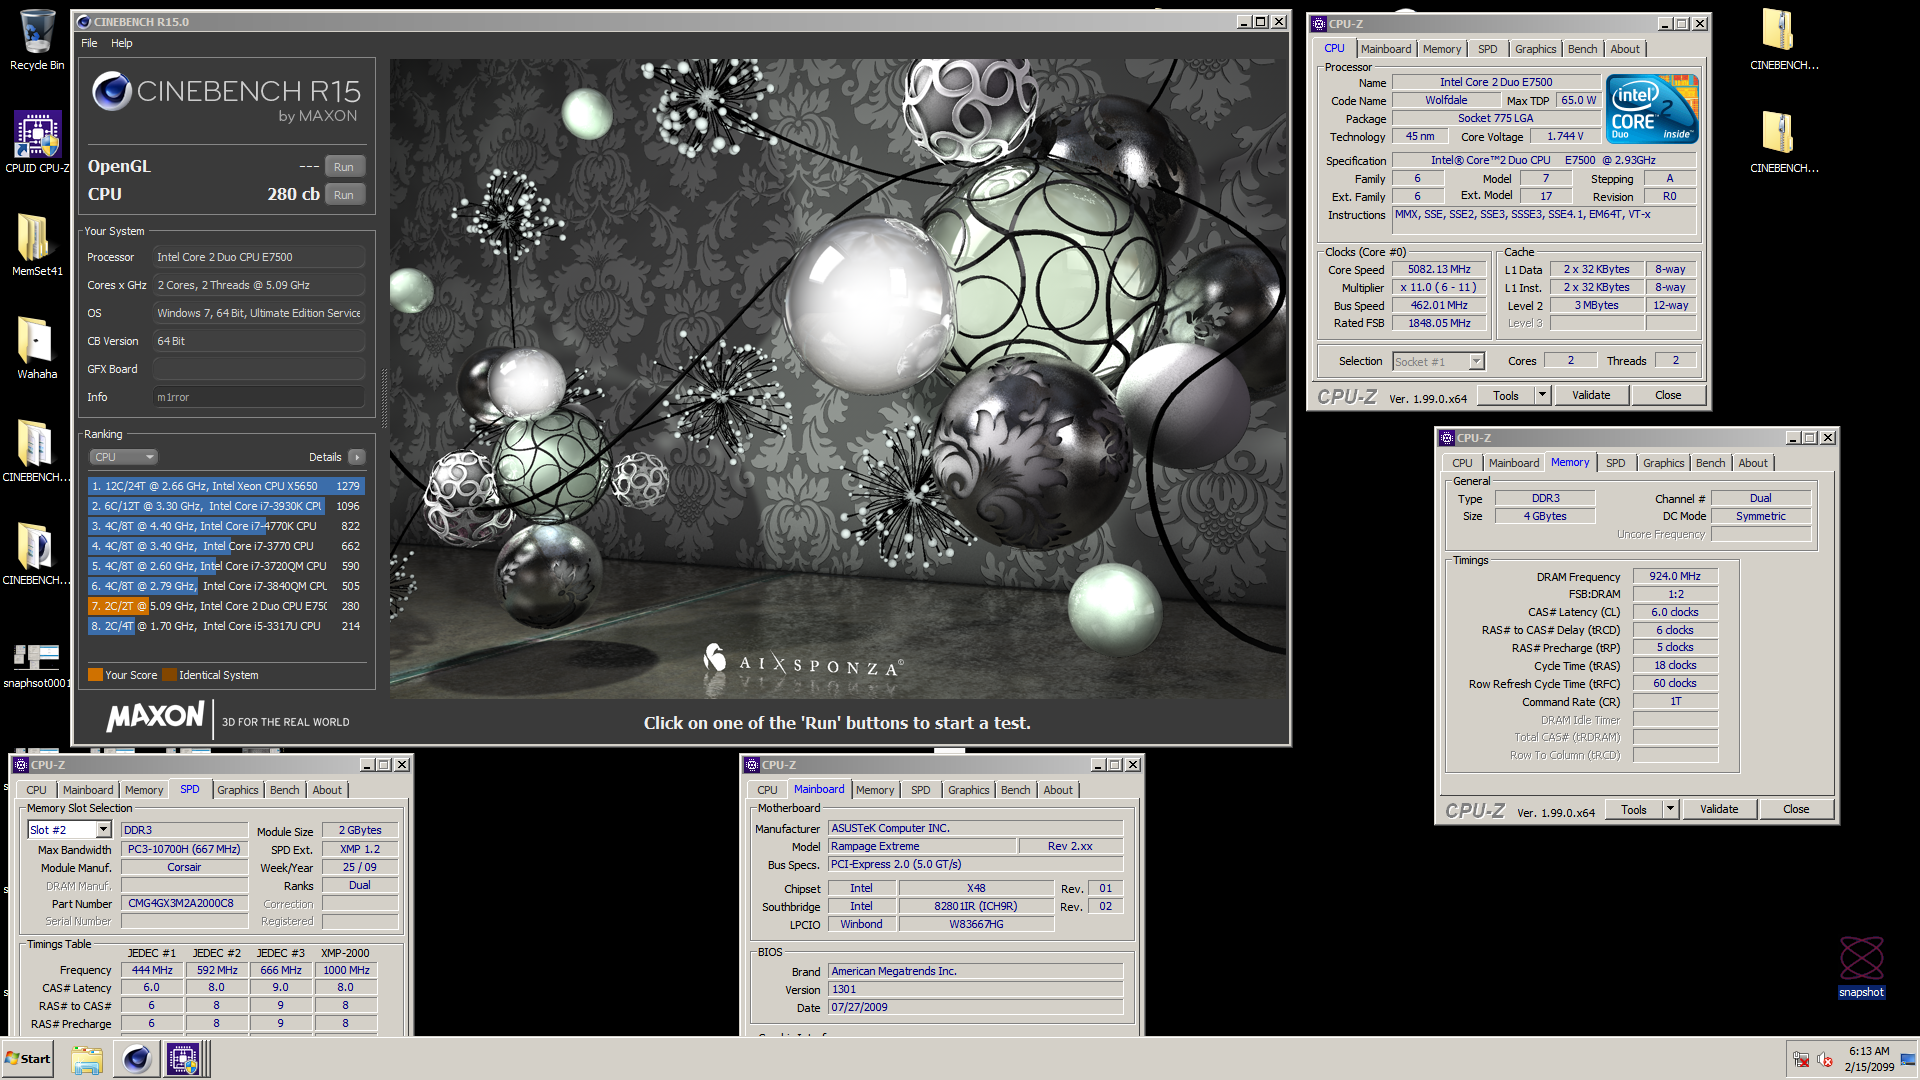This screenshot has height=1080, width=1920.
Task: Click the volume tray icon
Action: click(x=1825, y=1060)
